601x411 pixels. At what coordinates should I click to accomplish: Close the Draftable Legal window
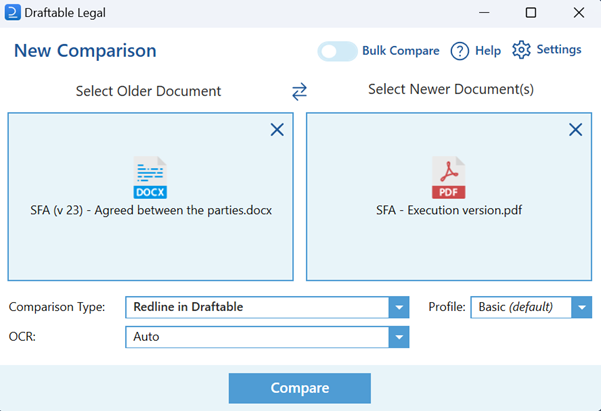579,13
